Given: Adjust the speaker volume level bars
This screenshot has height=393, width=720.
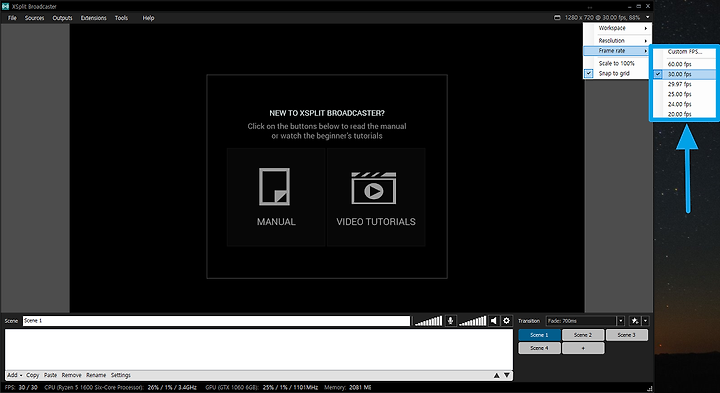Looking at the screenshot, I should pyautogui.click(x=472, y=321).
